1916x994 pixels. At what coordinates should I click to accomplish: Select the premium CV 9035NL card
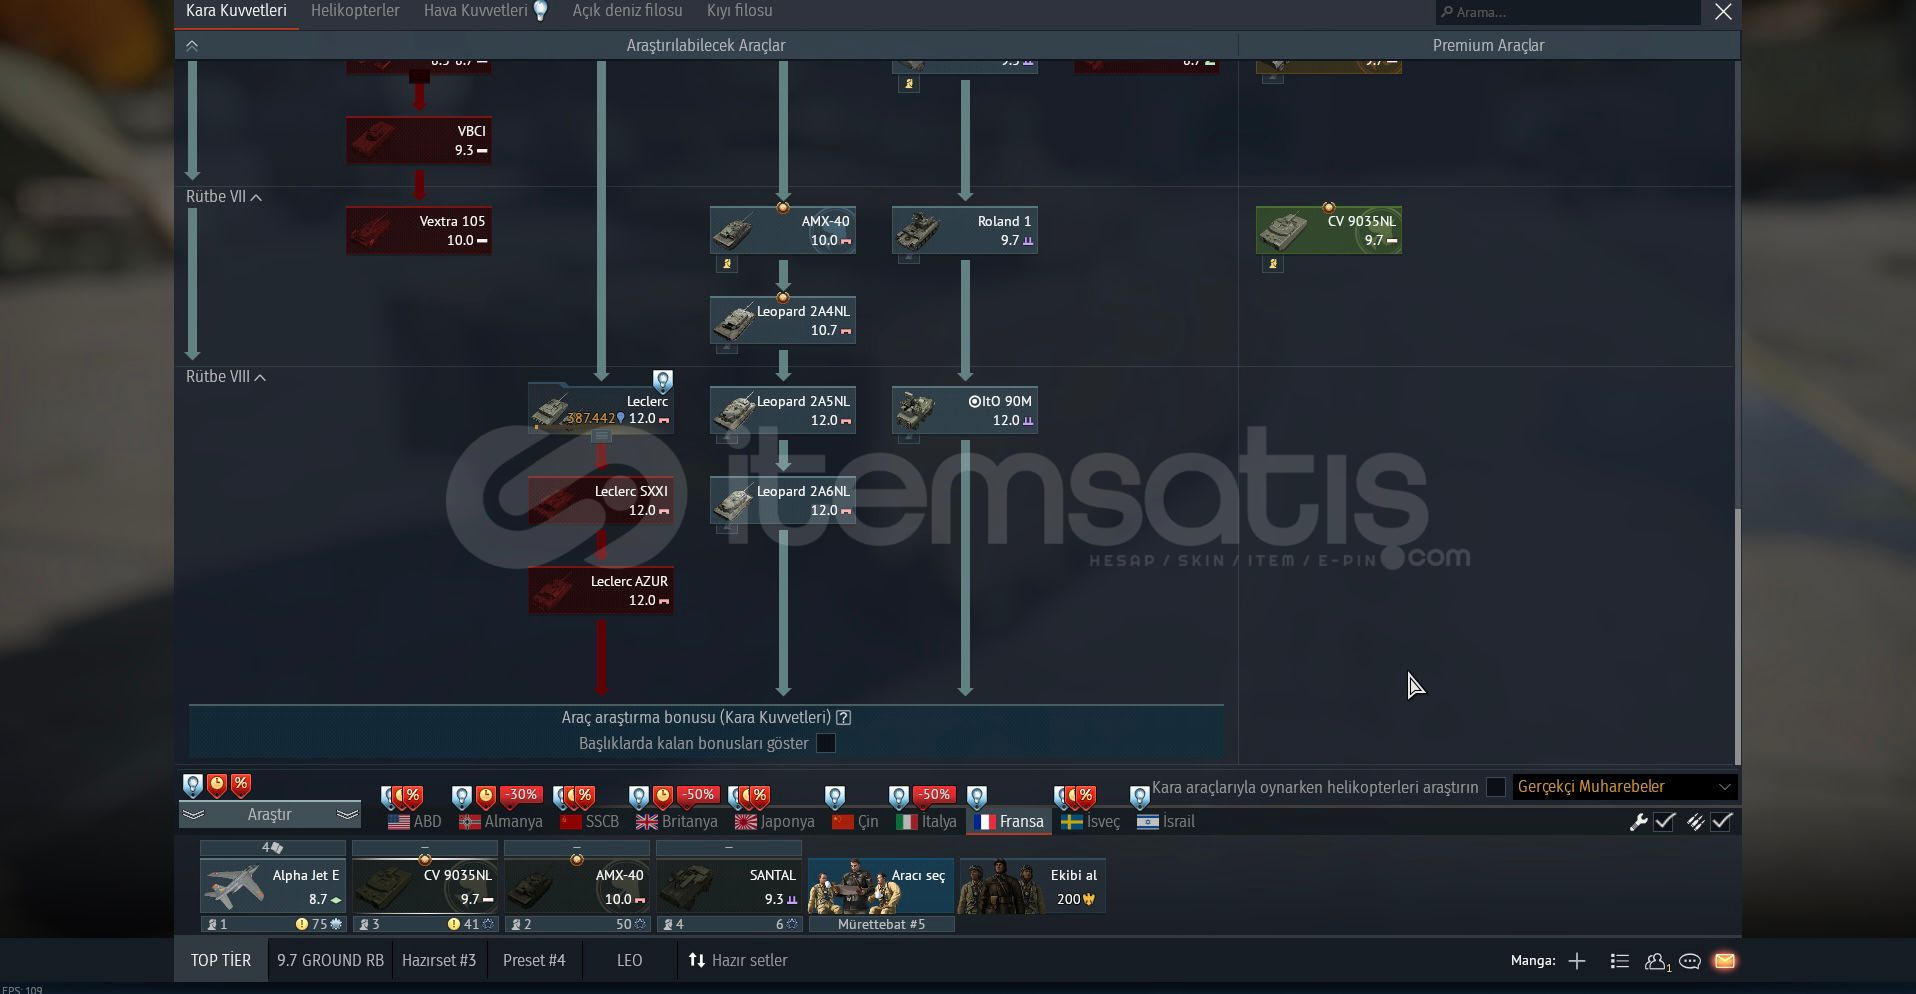1329,231
